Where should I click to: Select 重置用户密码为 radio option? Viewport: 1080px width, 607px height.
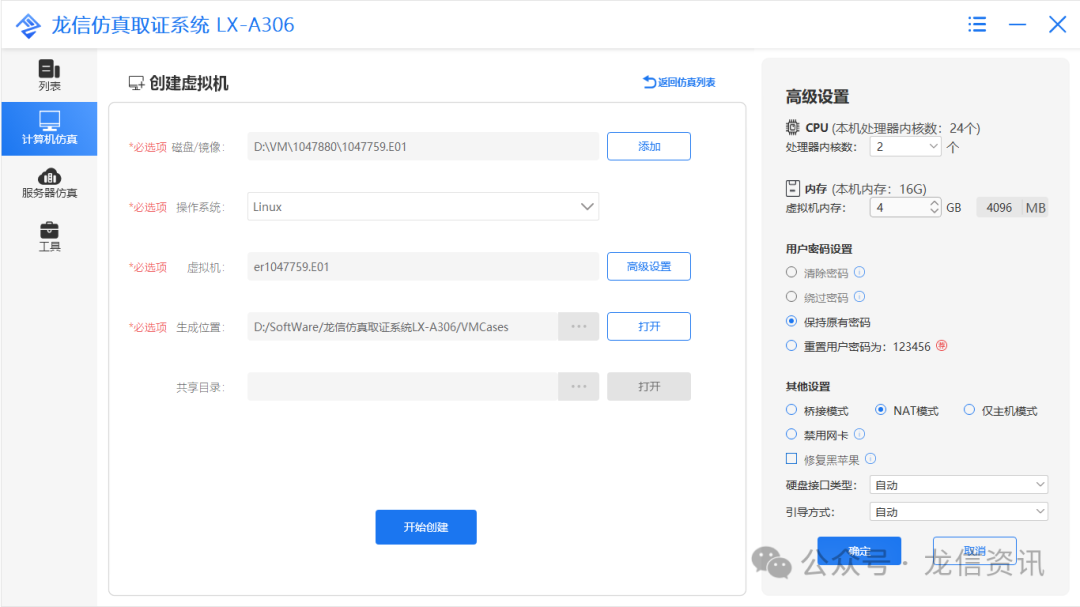[791, 346]
